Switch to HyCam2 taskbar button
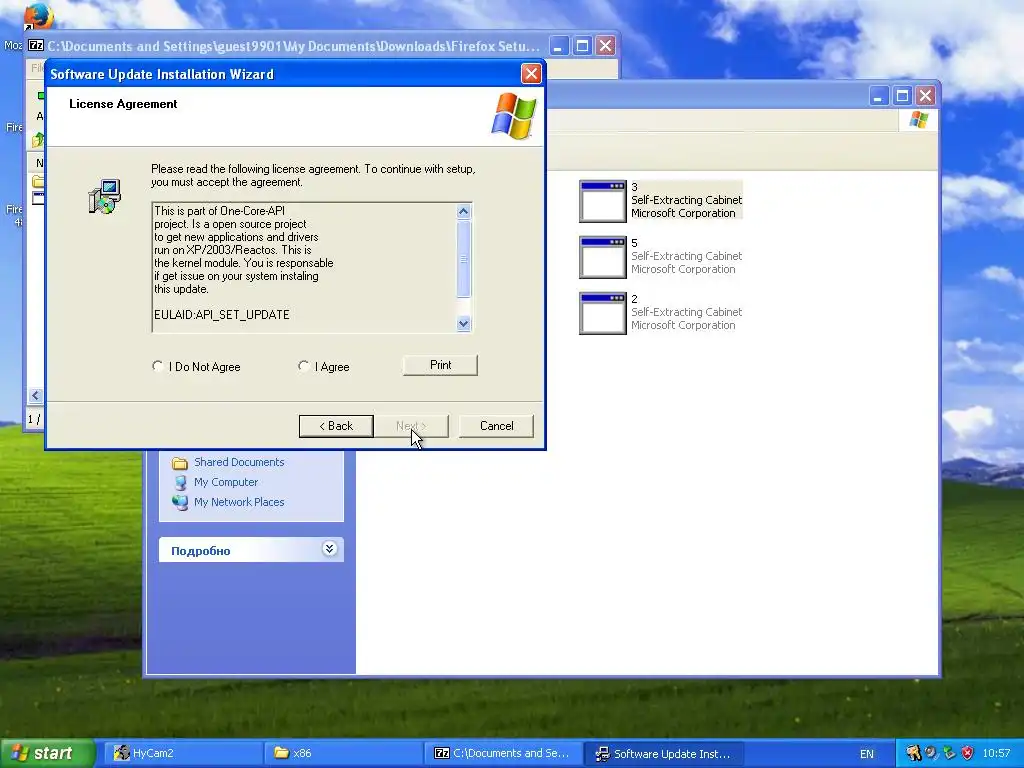 click(183, 753)
